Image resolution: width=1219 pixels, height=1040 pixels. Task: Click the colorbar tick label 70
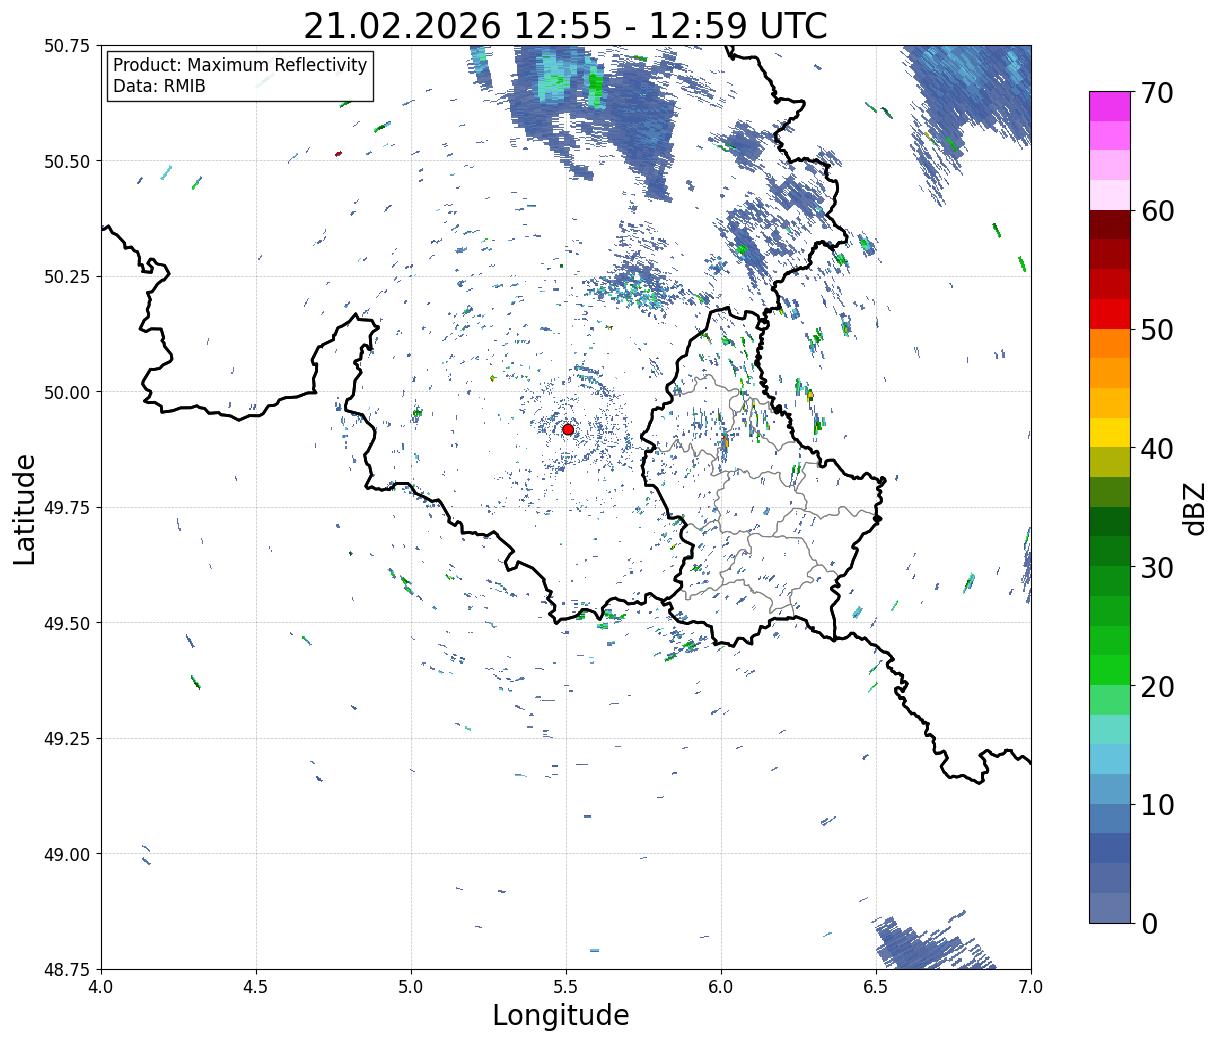[x=1156, y=93]
